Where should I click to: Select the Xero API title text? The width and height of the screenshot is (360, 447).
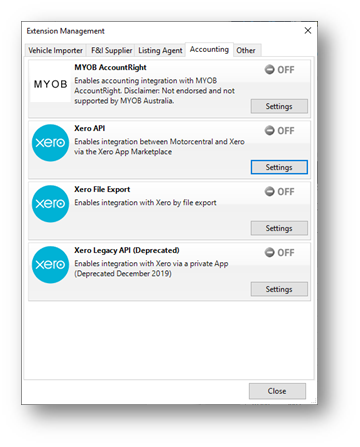[90, 128]
